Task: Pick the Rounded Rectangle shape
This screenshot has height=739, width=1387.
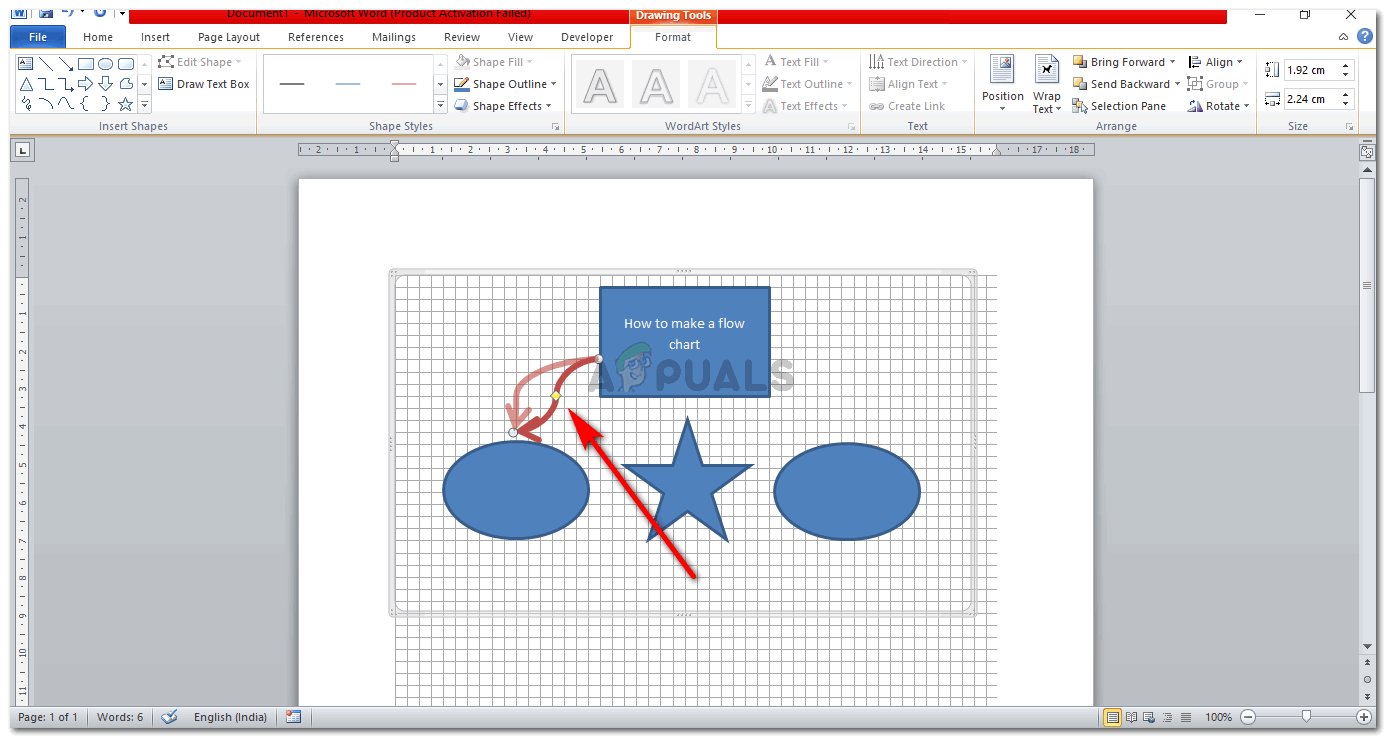Action: click(126, 64)
